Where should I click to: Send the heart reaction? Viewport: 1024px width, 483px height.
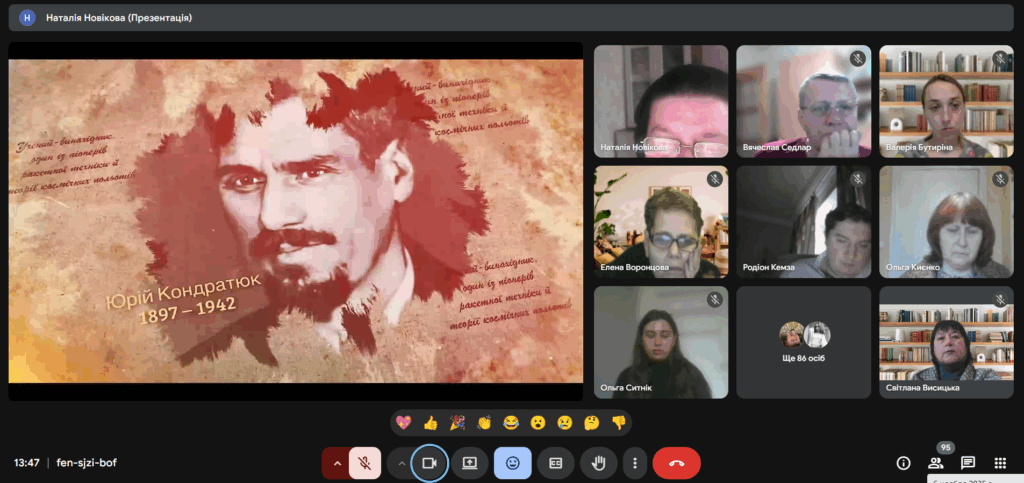pos(404,423)
